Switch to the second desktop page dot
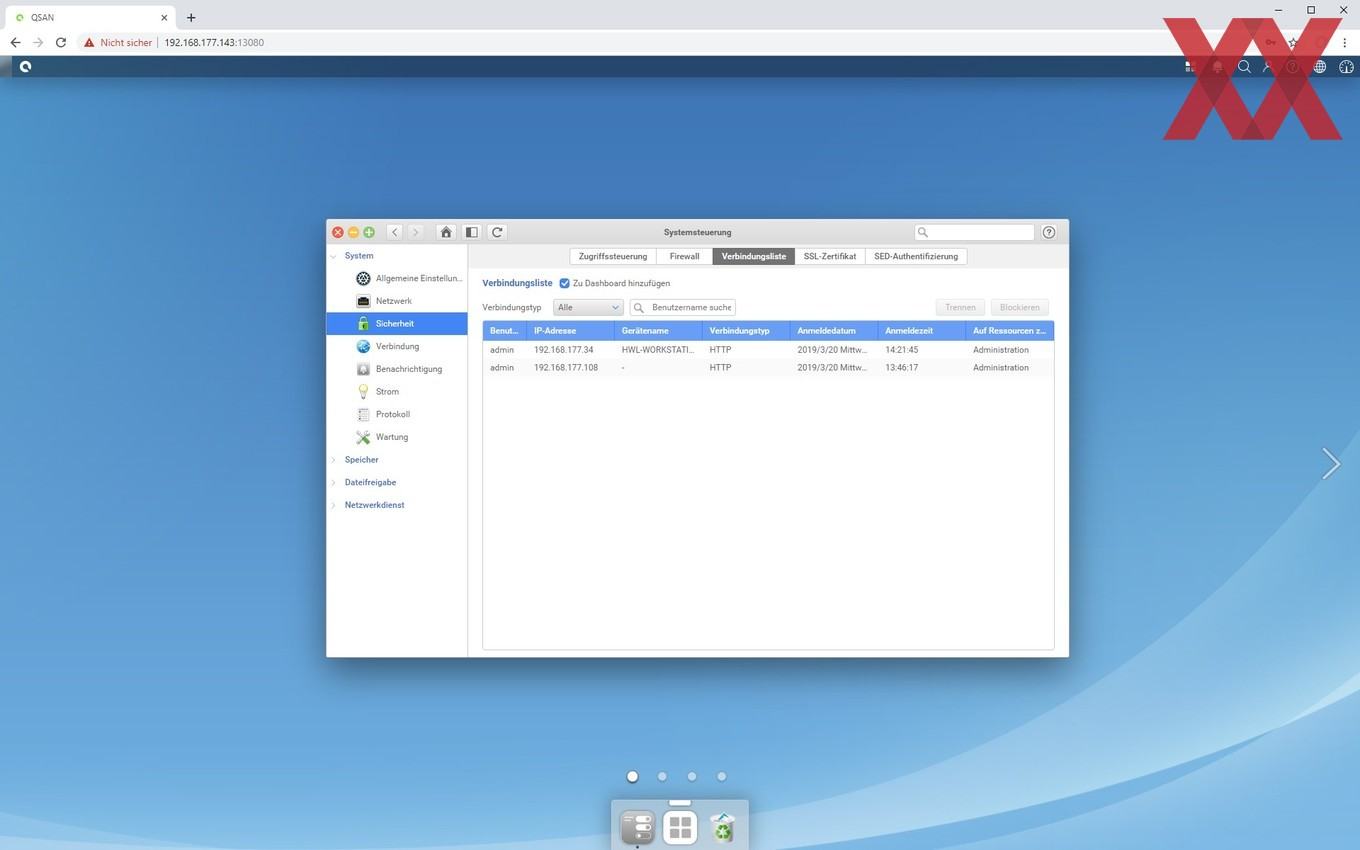This screenshot has width=1360, height=850. point(662,776)
